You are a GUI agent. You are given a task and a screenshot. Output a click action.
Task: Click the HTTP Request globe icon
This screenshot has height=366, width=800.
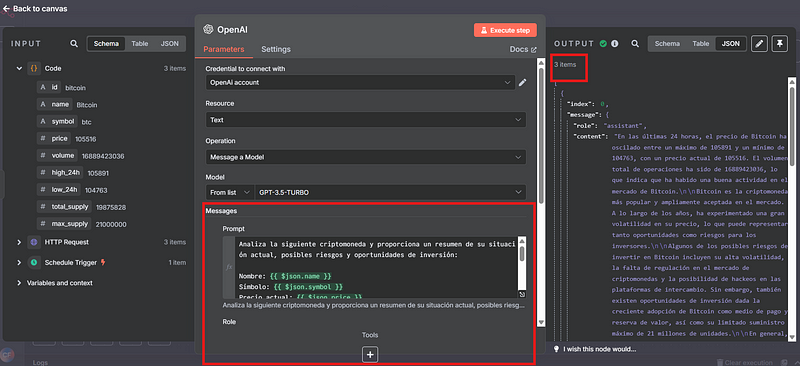coord(34,242)
